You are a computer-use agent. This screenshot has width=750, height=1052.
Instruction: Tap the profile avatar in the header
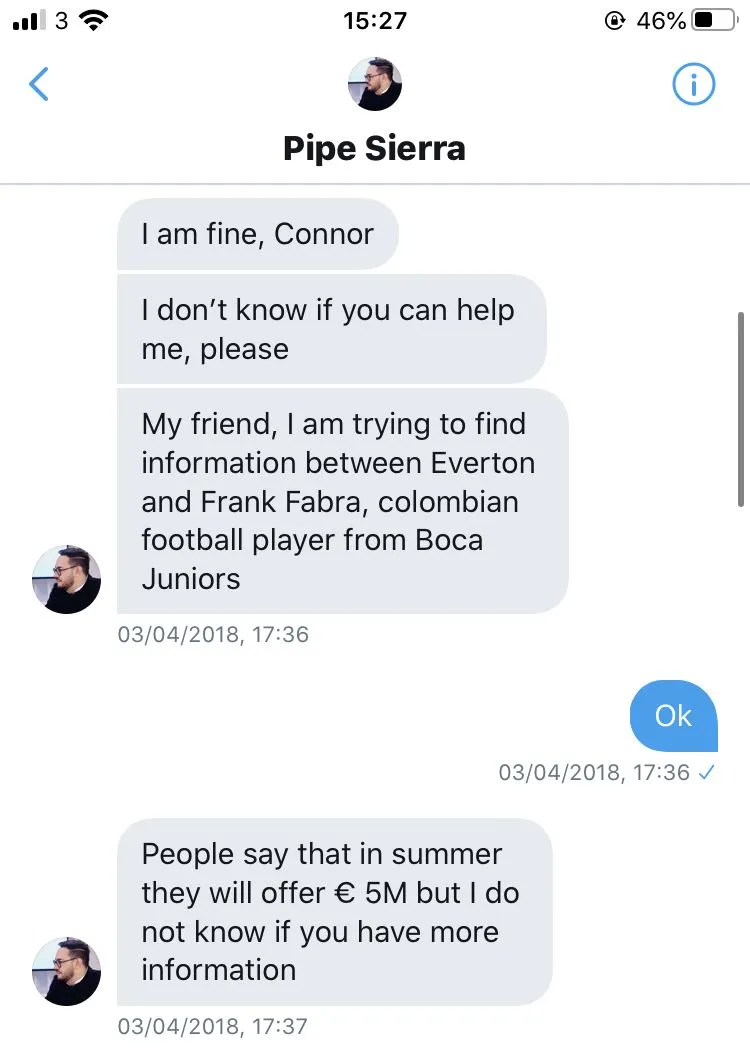[374, 84]
